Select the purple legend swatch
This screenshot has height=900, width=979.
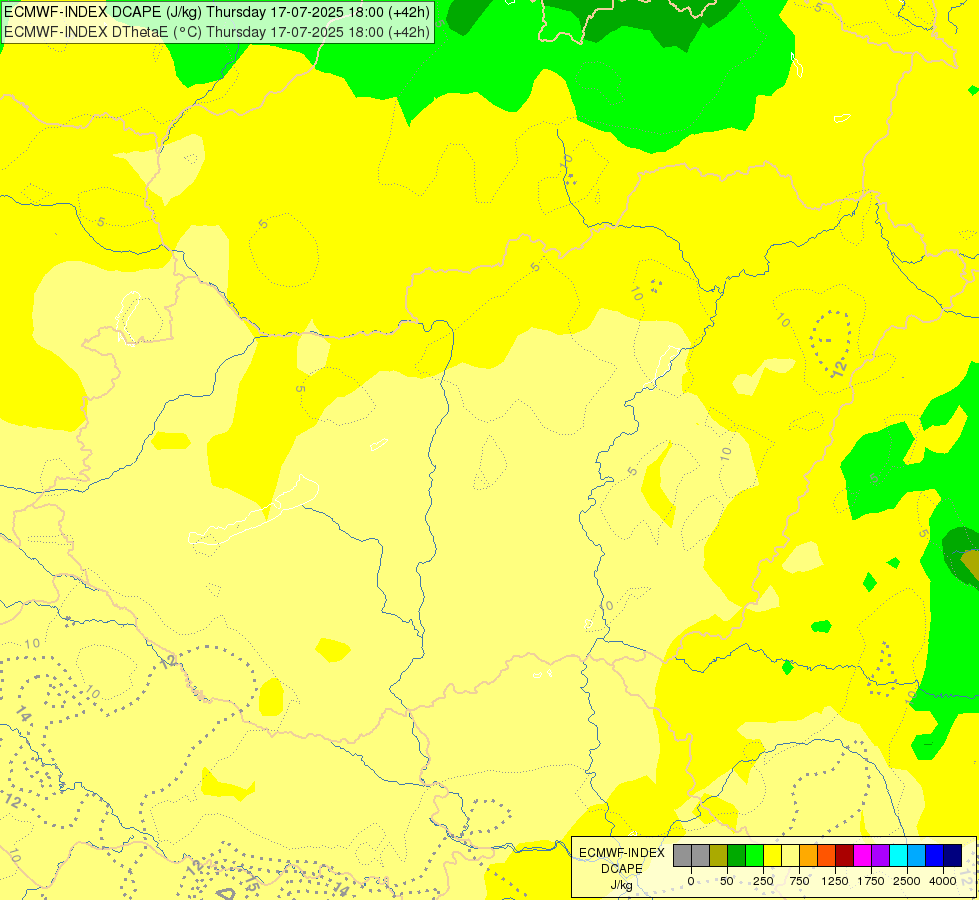click(x=880, y=855)
